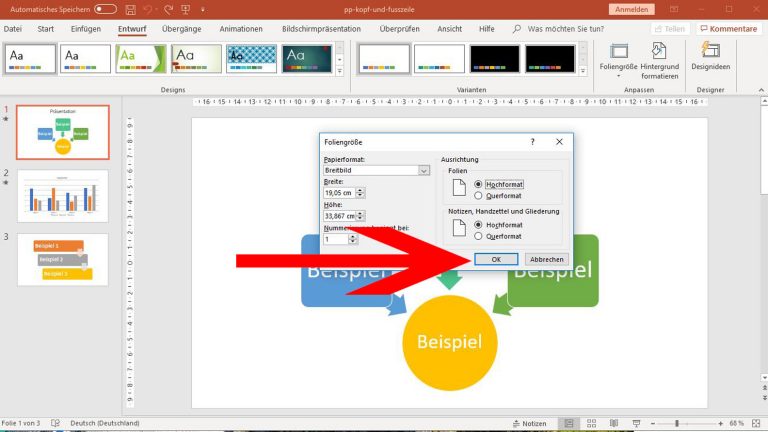The image size is (768, 432).
Task: Switch to Normal view icon
Action: click(x=569, y=423)
